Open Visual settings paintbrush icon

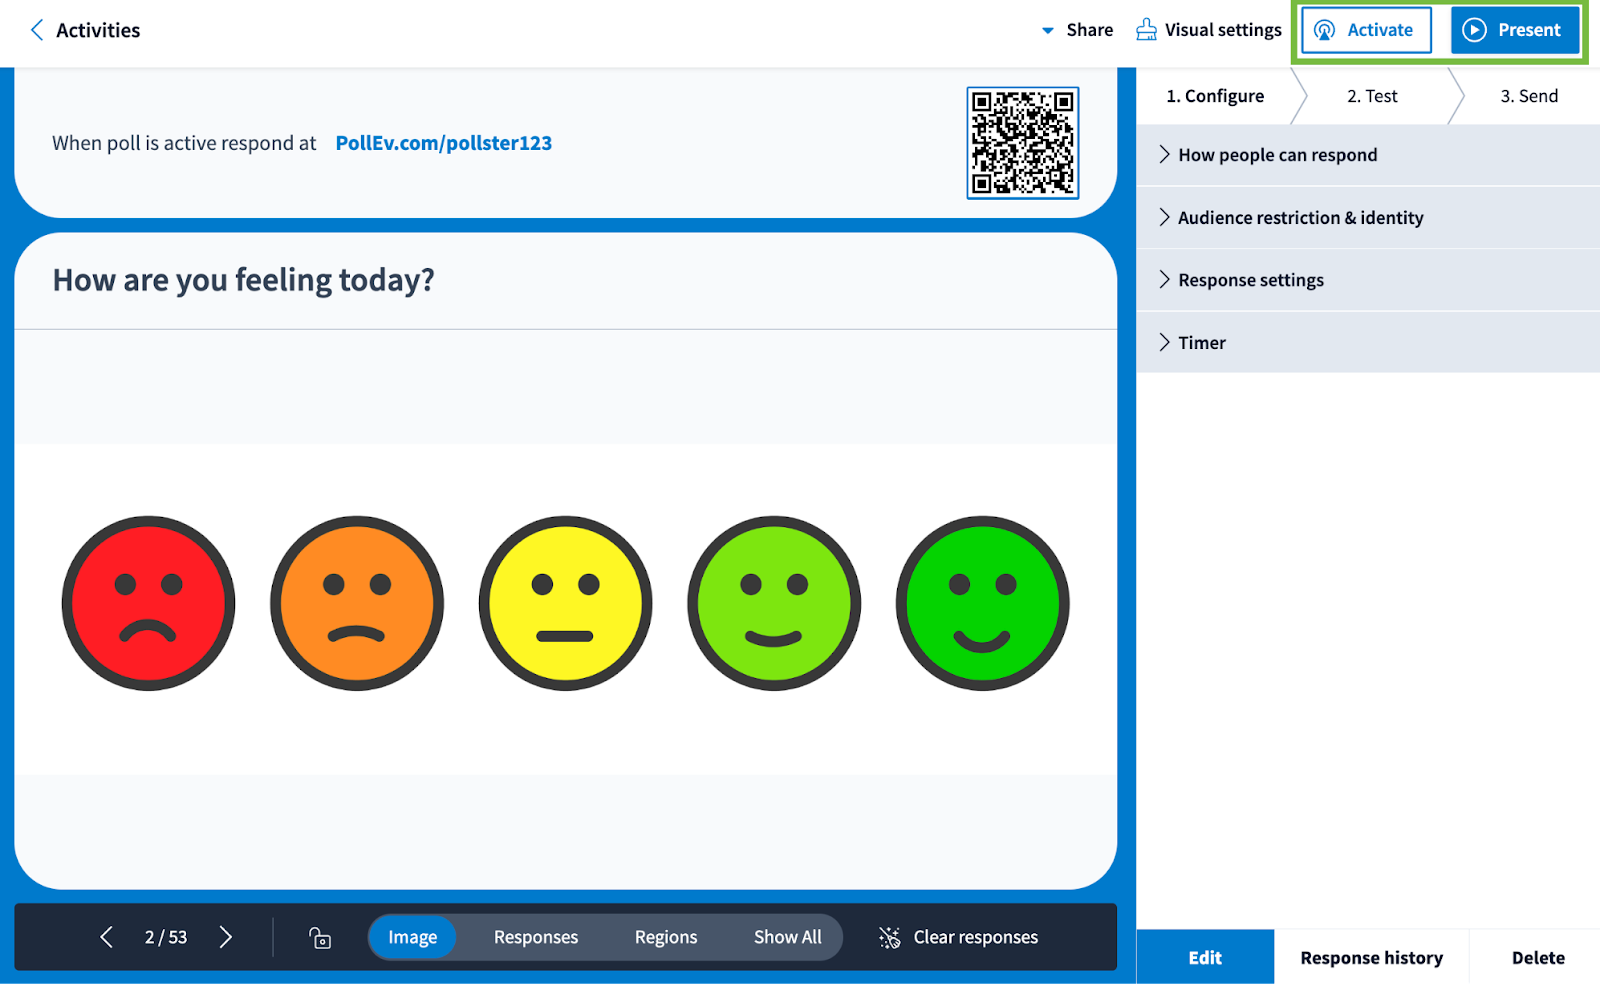coord(1146,30)
